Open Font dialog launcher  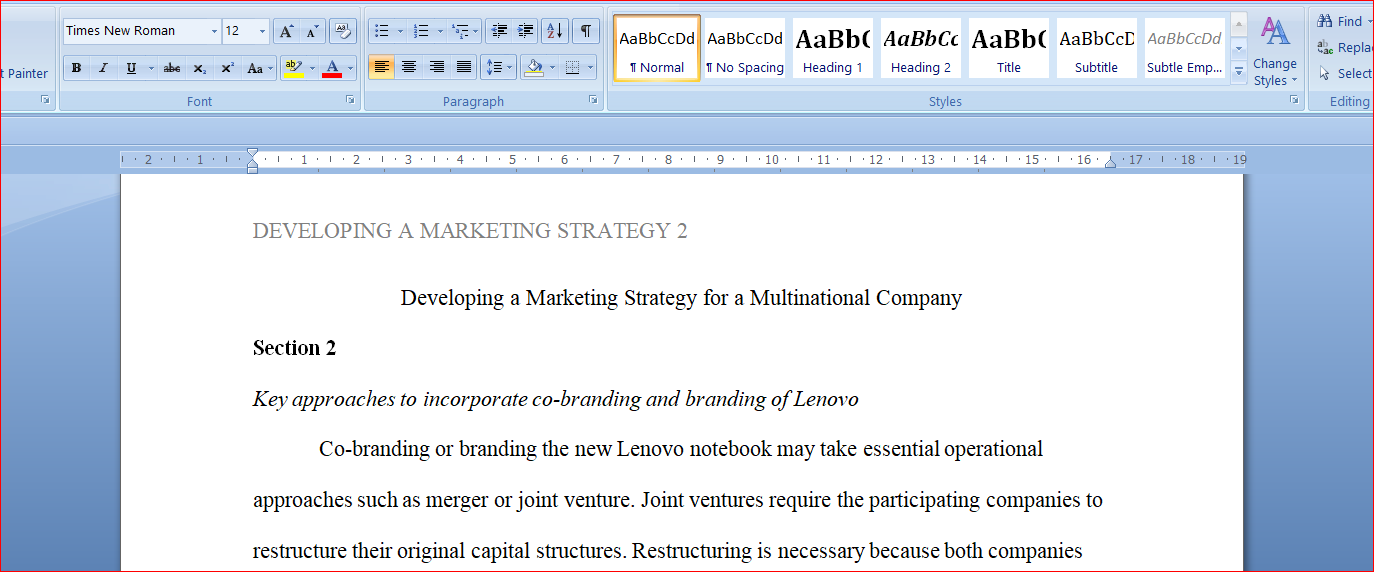click(x=350, y=100)
